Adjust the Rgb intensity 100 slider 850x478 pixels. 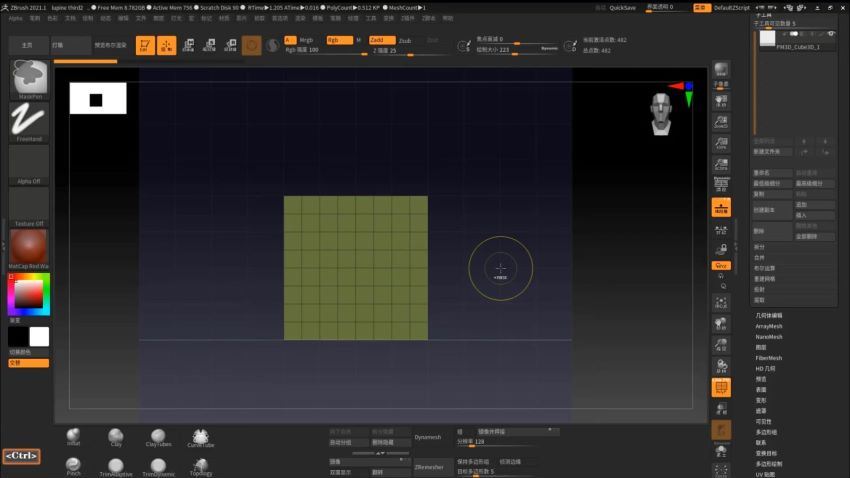[x=326, y=50]
